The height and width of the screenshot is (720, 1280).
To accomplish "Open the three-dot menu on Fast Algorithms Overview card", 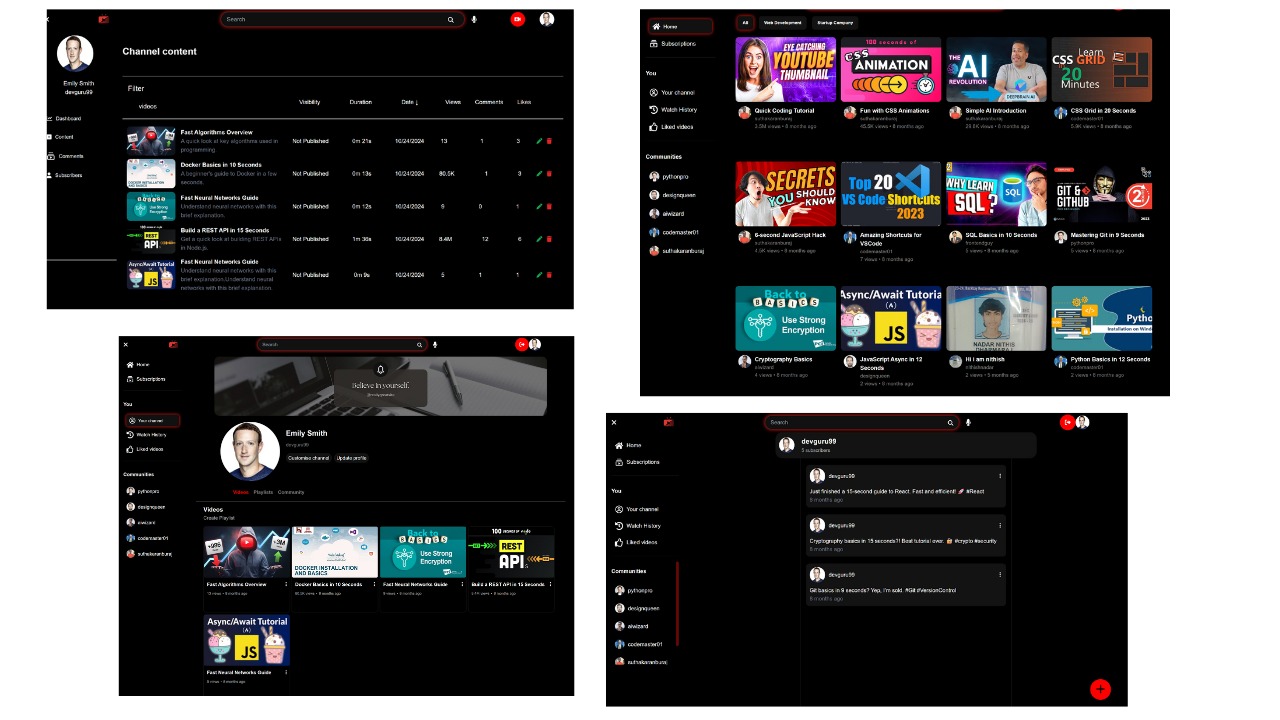I will coord(287,584).
